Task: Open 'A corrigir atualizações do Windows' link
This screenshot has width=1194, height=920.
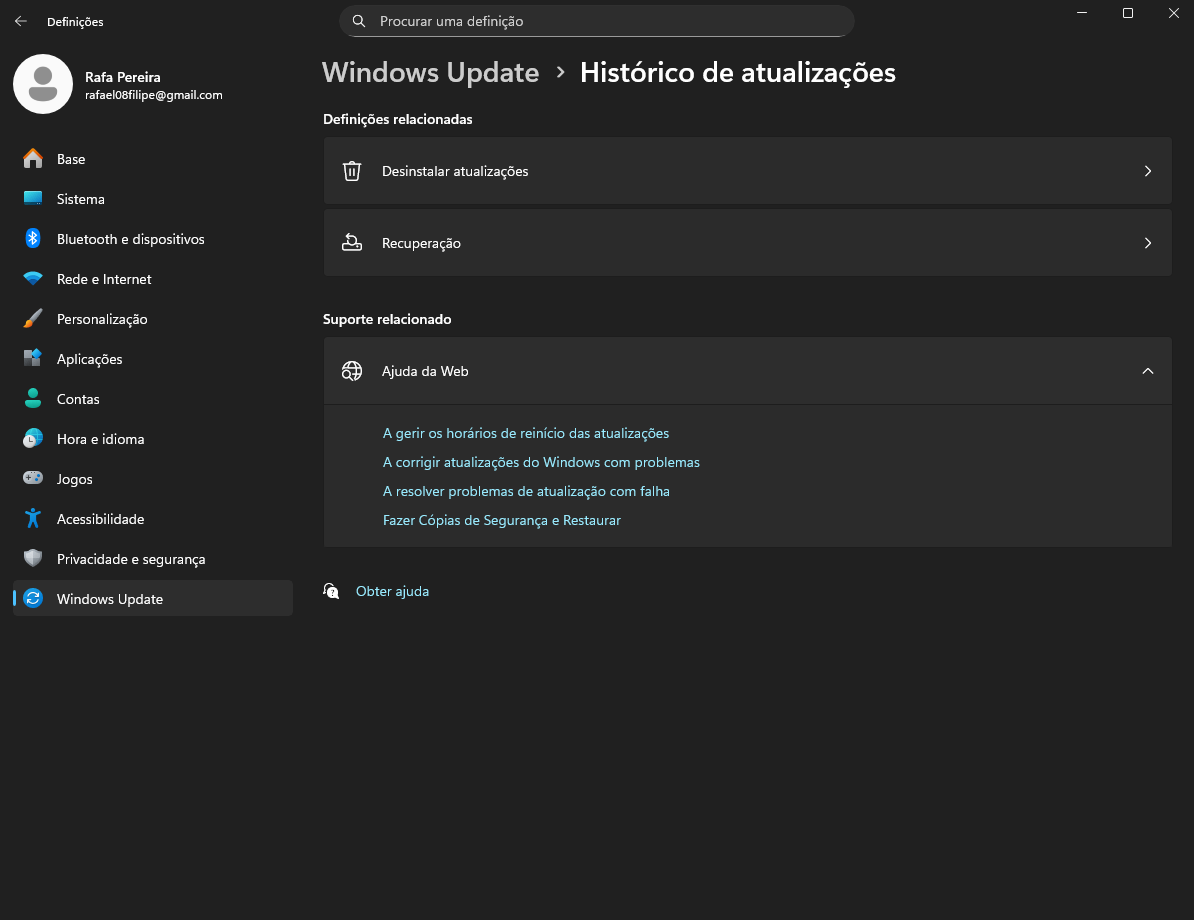Action: pos(541,462)
